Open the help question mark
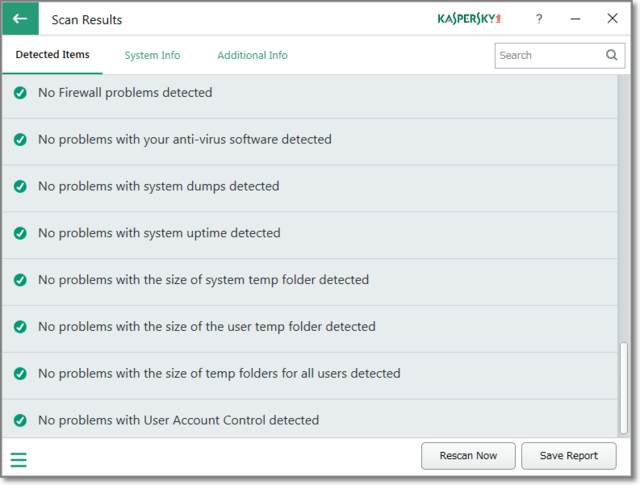This screenshot has height=485, width=640. [x=539, y=19]
